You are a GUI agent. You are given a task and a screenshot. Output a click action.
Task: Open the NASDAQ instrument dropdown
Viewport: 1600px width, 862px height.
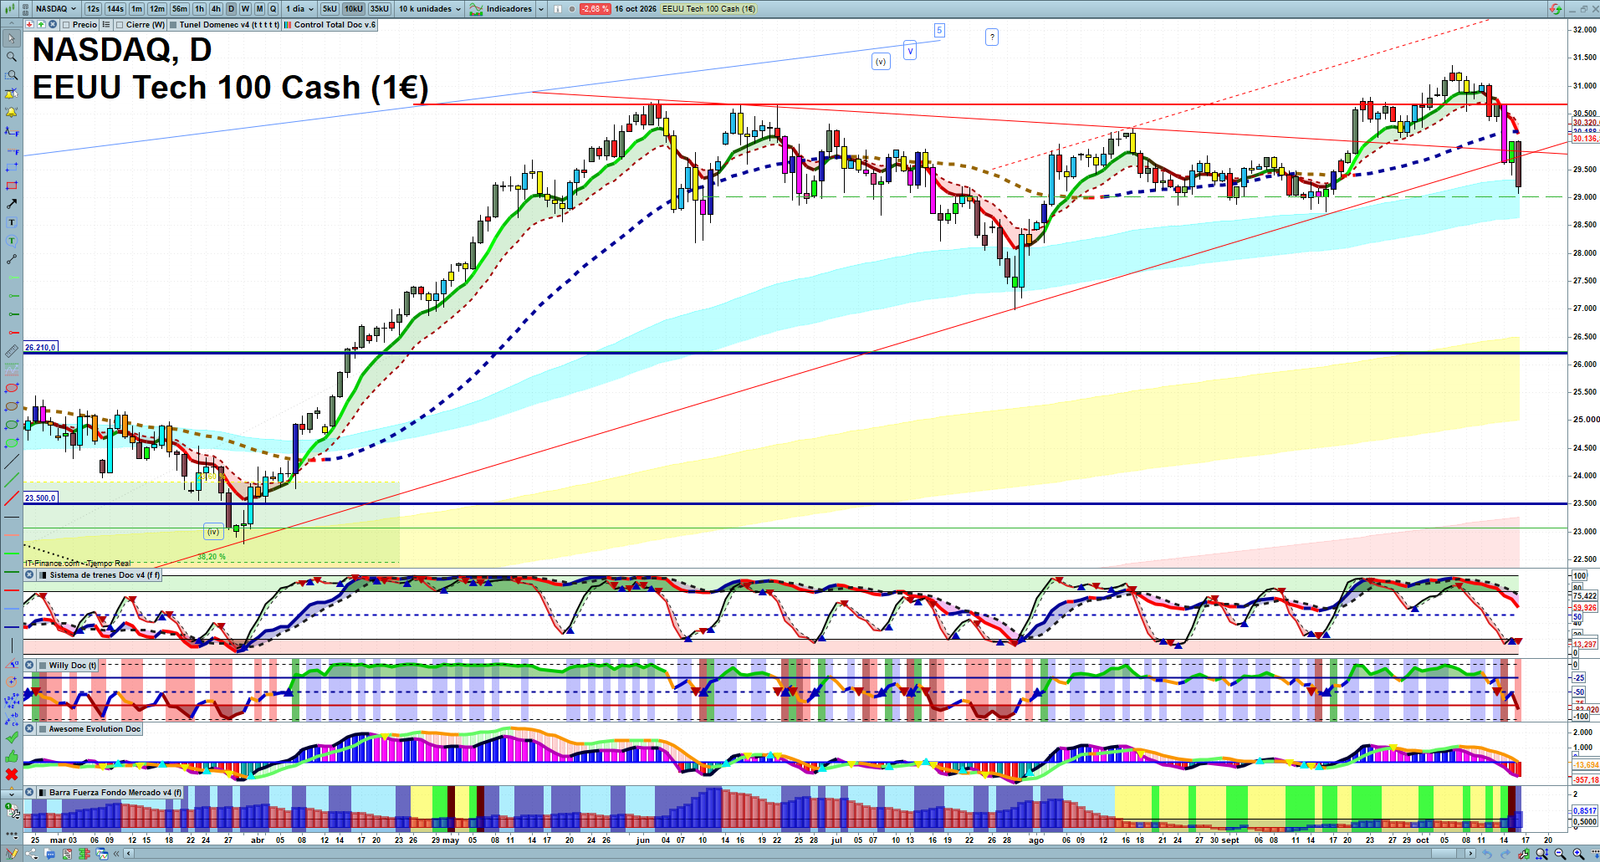56,9
